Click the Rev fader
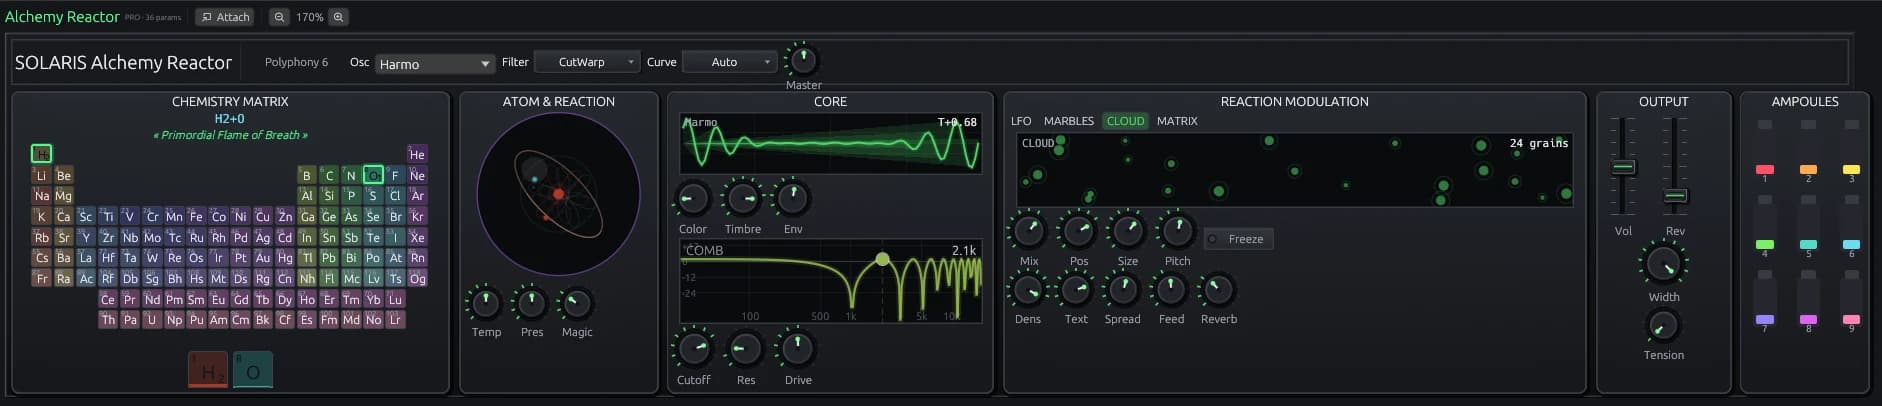Screen dimensions: 1882x406 pyautogui.click(x=1675, y=195)
